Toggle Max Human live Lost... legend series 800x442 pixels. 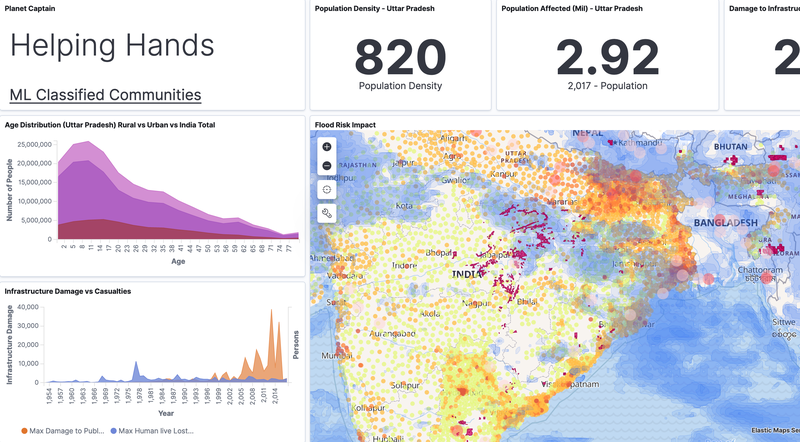(x=151, y=431)
